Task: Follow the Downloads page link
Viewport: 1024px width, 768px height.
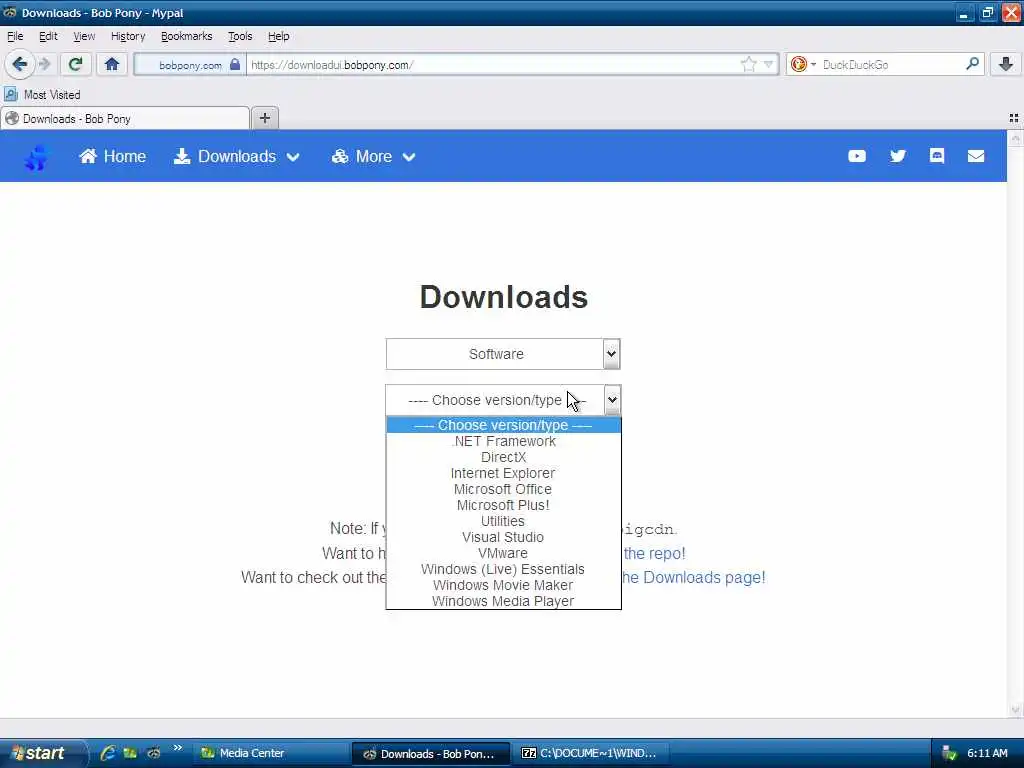Action: pyautogui.click(x=694, y=578)
